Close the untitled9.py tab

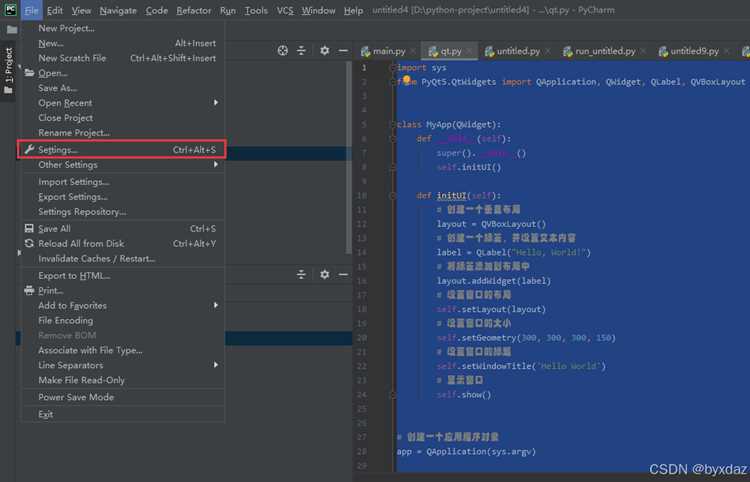coord(727,51)
